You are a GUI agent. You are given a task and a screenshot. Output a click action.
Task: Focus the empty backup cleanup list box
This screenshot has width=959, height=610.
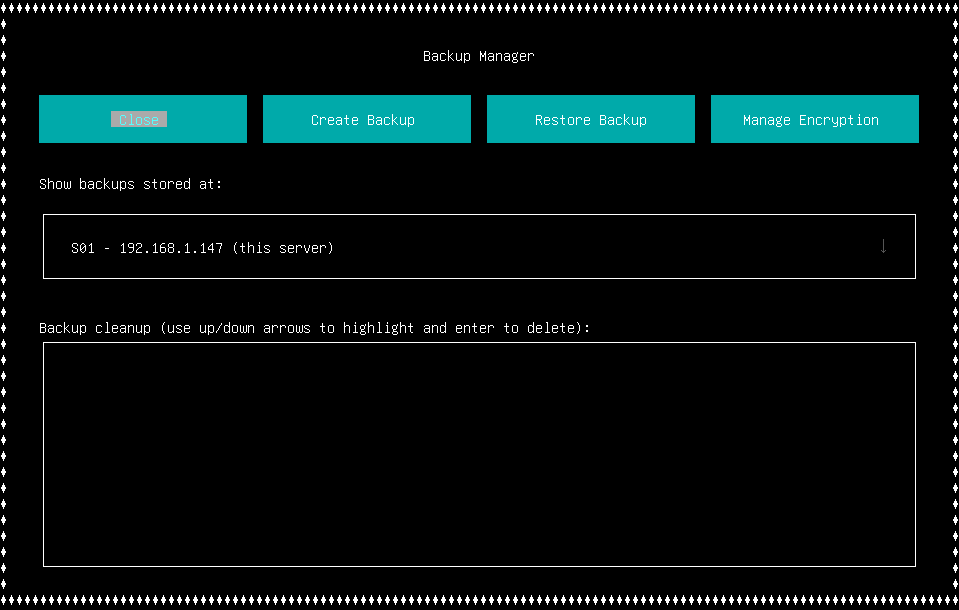tap(479, 454)
